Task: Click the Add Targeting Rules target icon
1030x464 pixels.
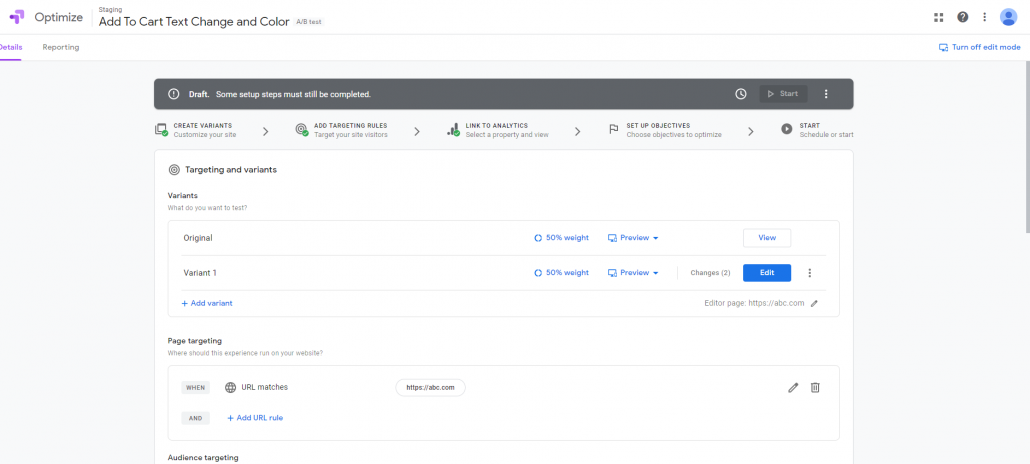Action: pyautogui.click(x=302, y=129)
